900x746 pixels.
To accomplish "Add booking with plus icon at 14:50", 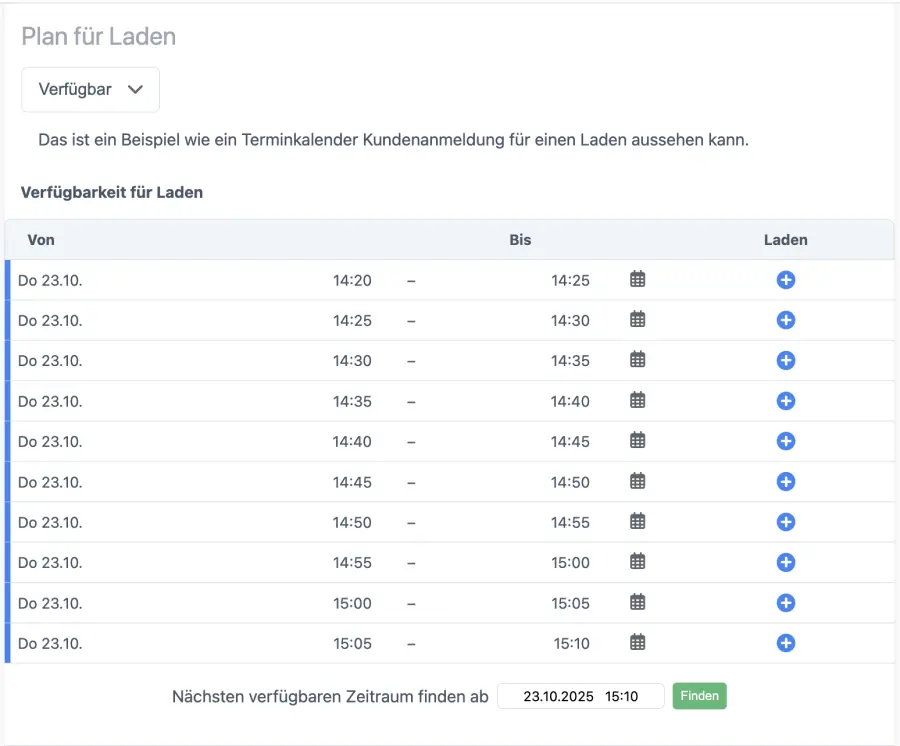I will pos(786,522).
